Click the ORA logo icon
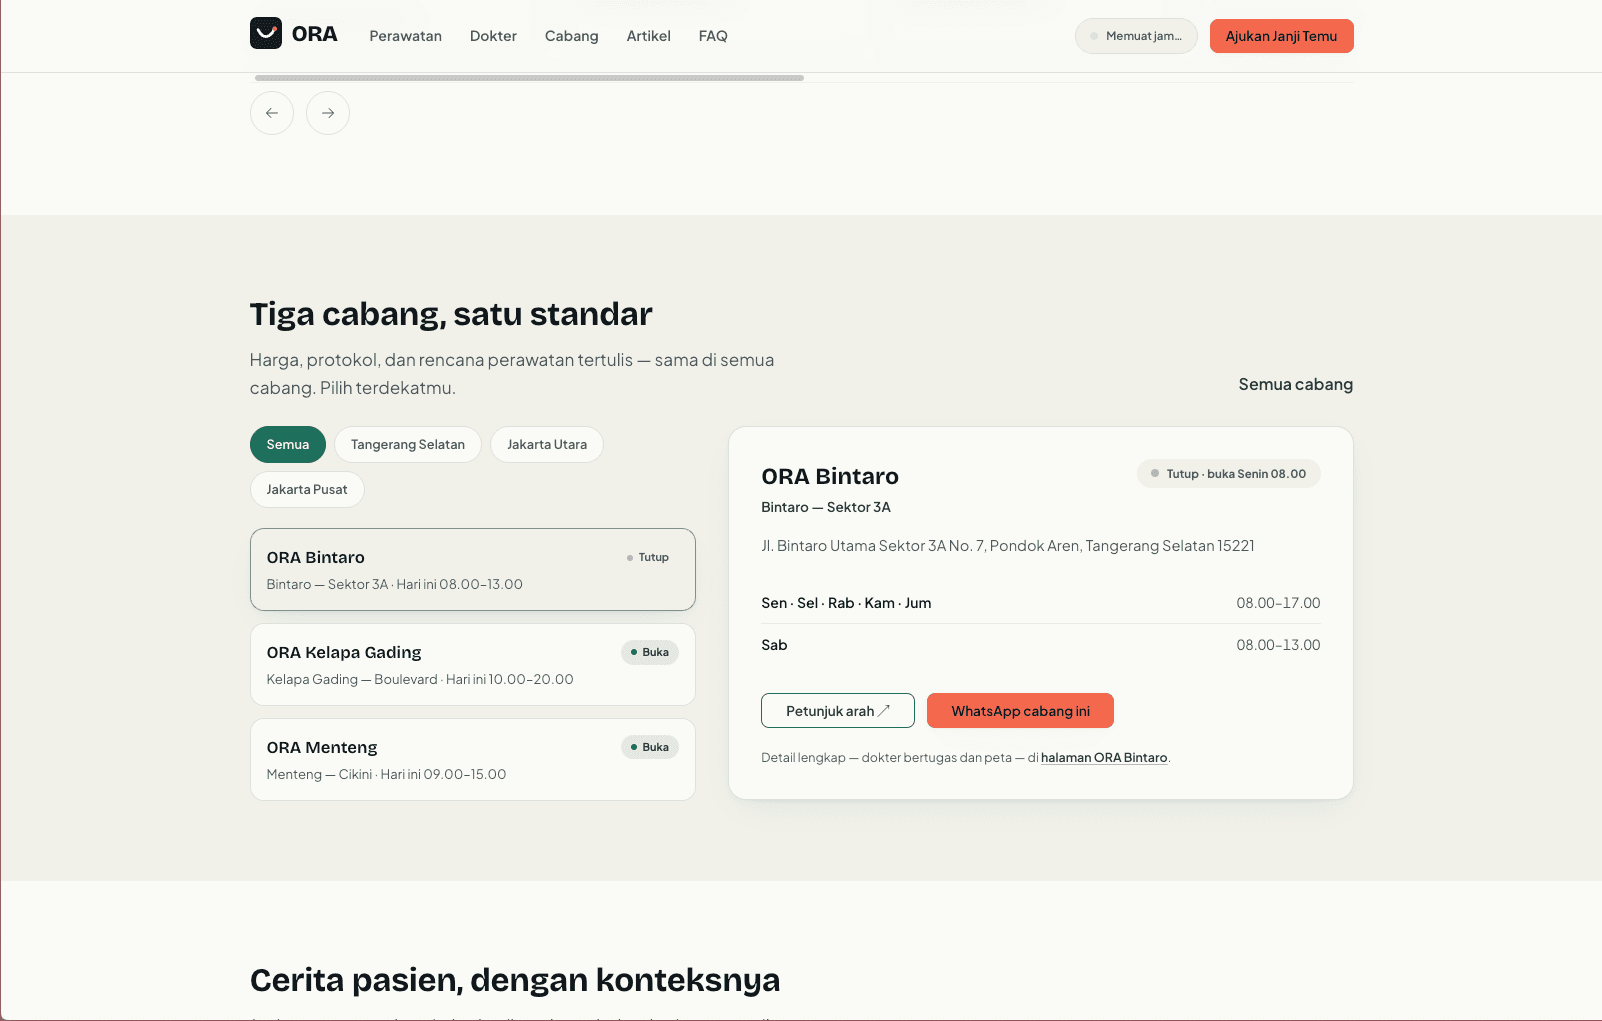The height and width of the screenshot is (1021, 1602). tap(266, 33)
